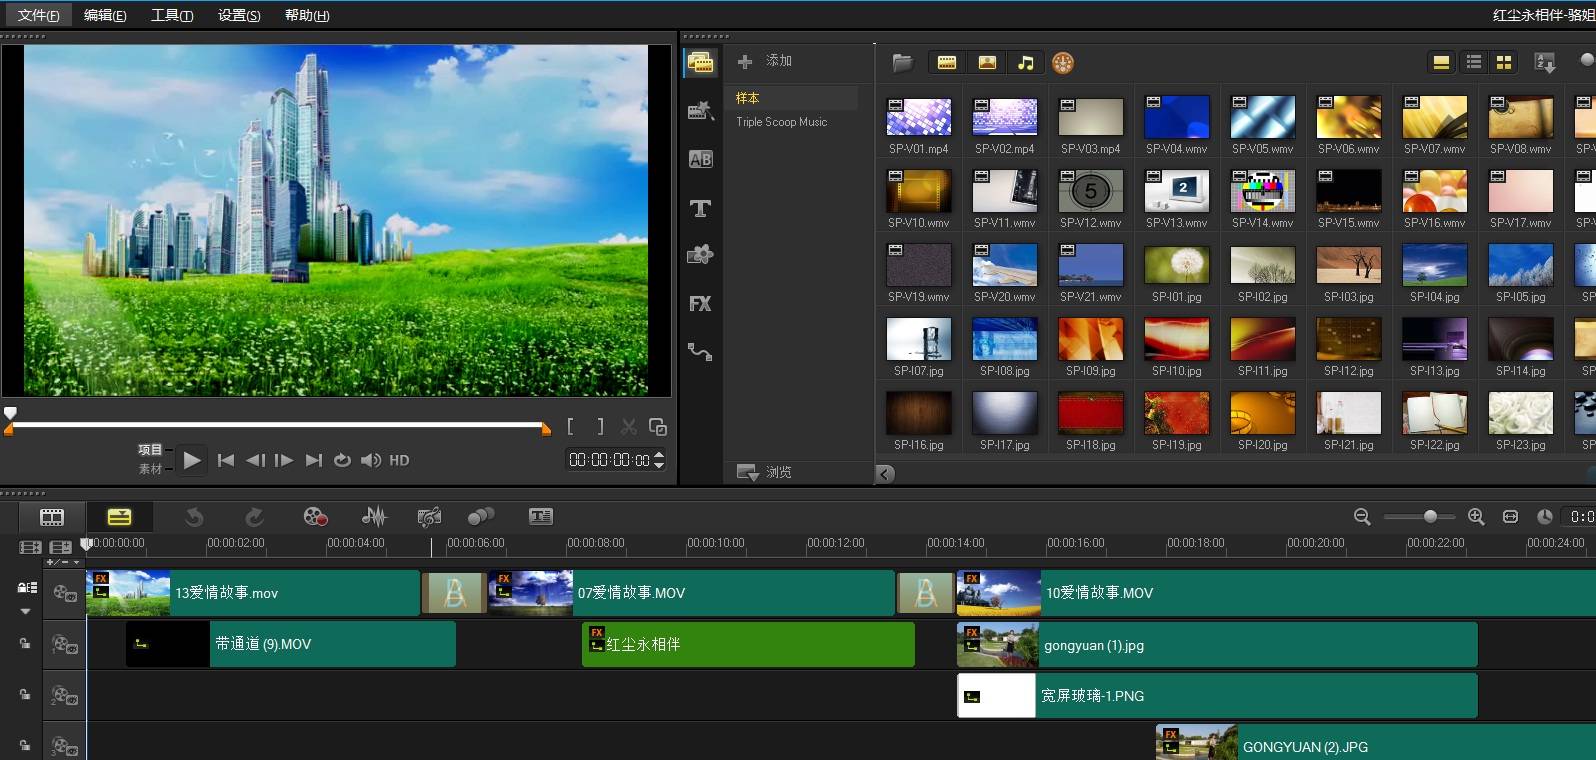Viewport: 1596px width, 760px height.
Task: Select Project (项目) preview mode
Action: 150,450
